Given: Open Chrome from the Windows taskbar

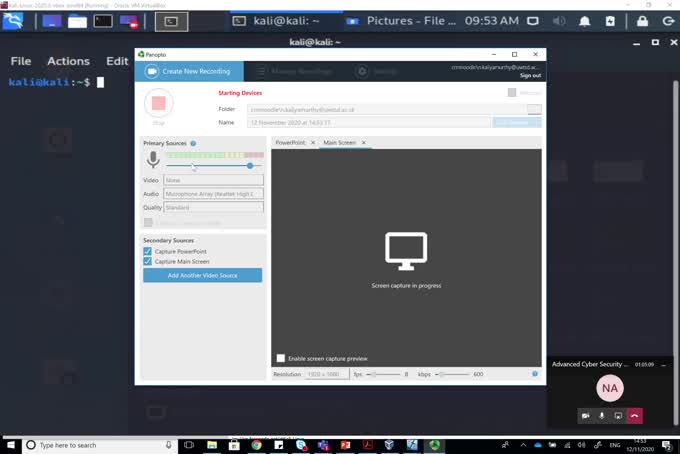Looking at the screenshot, I should click(x=257, y=445).
